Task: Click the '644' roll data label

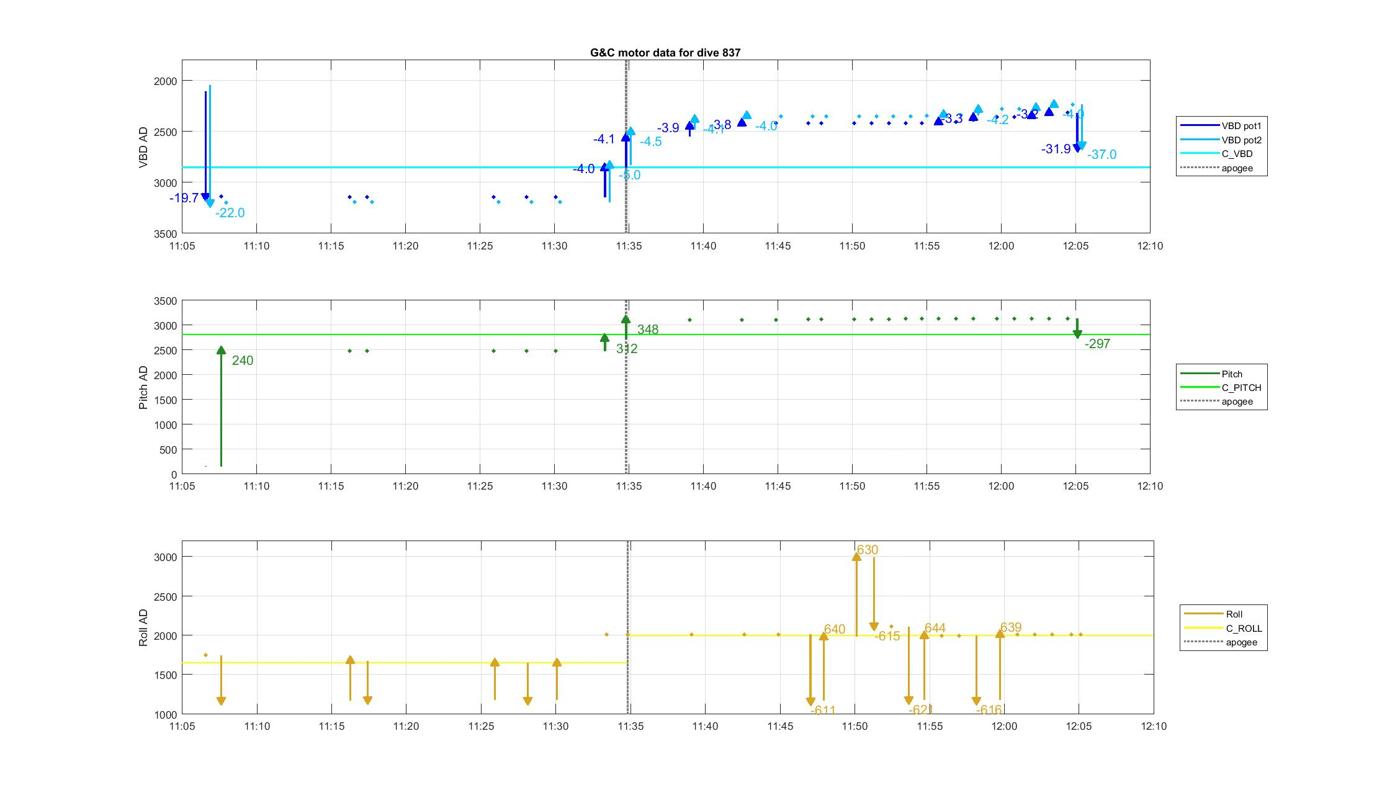Action: click(x=935, y=629)
